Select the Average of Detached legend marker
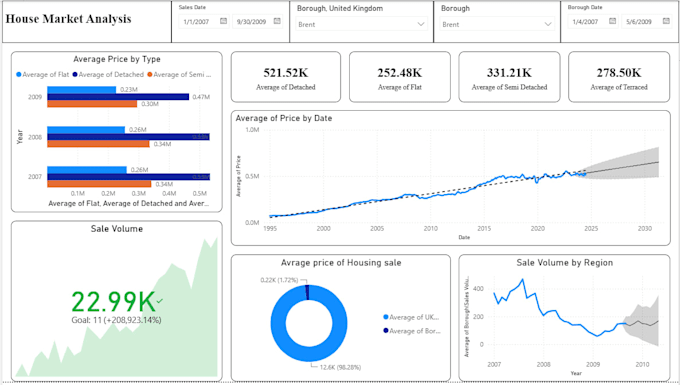Viewport: 680px width, 385px height. click(x=75, y=75)
